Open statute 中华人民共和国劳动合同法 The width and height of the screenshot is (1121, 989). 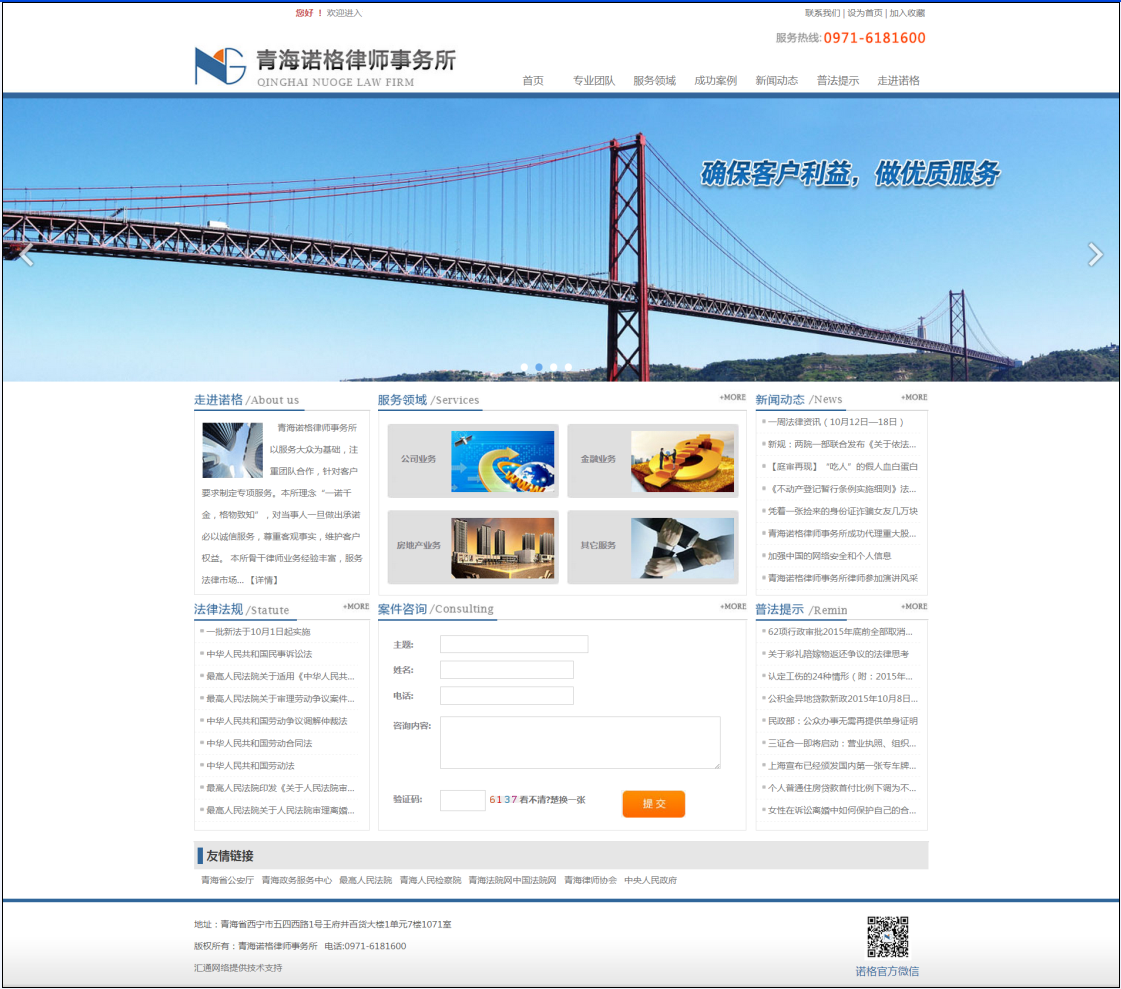[260, 743]
